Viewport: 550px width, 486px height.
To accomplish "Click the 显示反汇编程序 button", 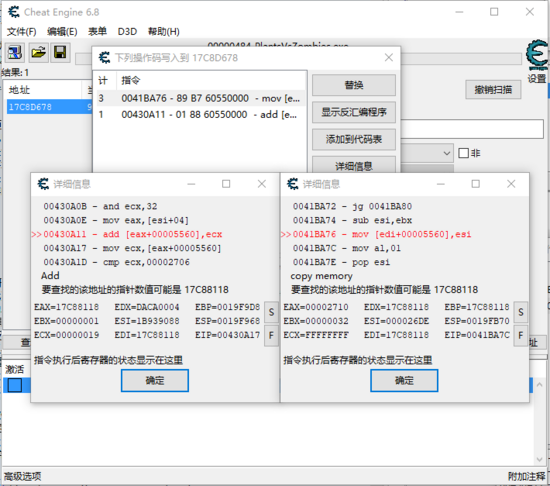I will point(354,112).
